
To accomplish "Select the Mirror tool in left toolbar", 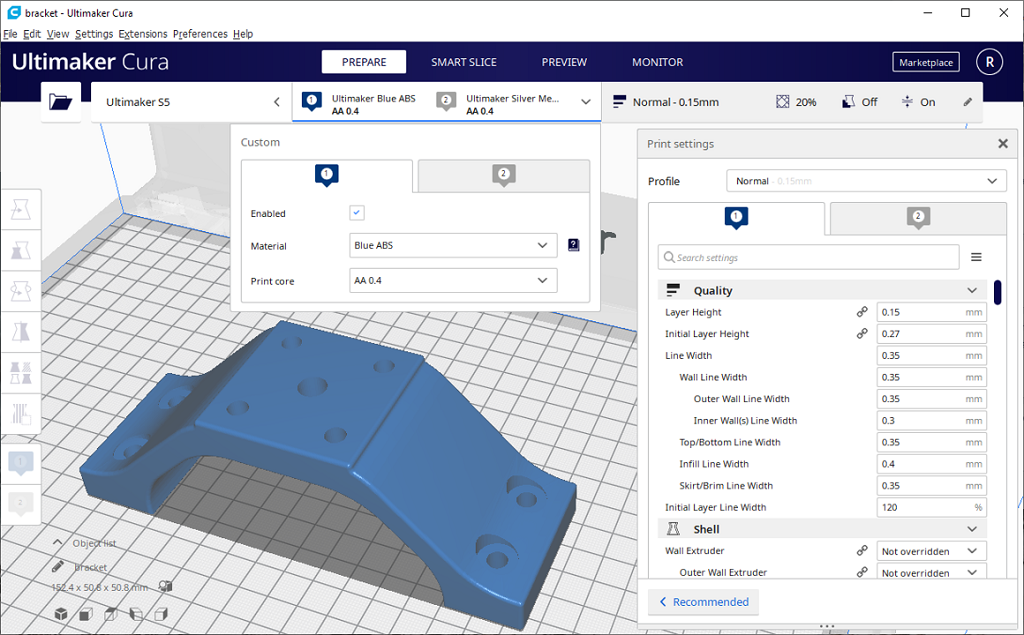I will (x=20, y=331).
